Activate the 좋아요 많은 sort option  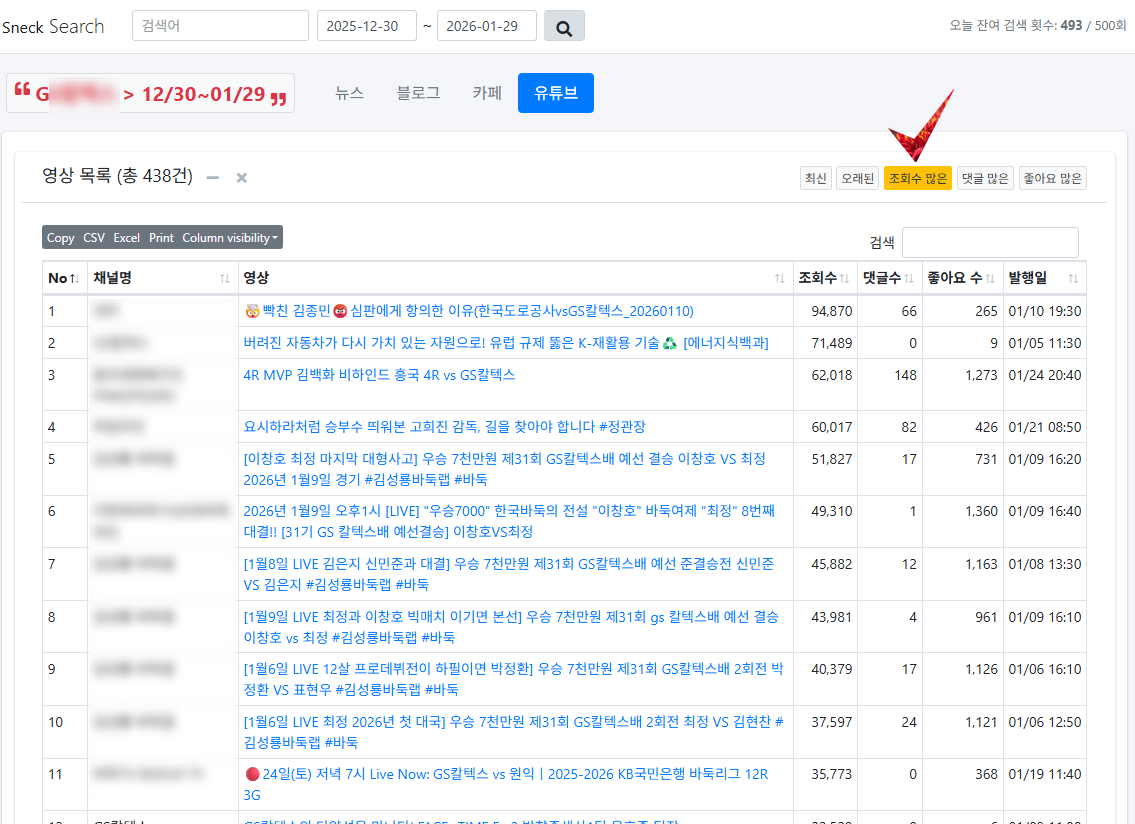coord(1052,177)
